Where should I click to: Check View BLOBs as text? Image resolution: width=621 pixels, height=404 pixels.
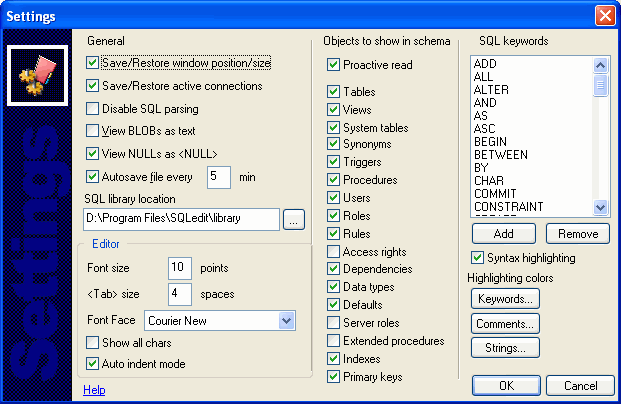(x=93, y=131)
